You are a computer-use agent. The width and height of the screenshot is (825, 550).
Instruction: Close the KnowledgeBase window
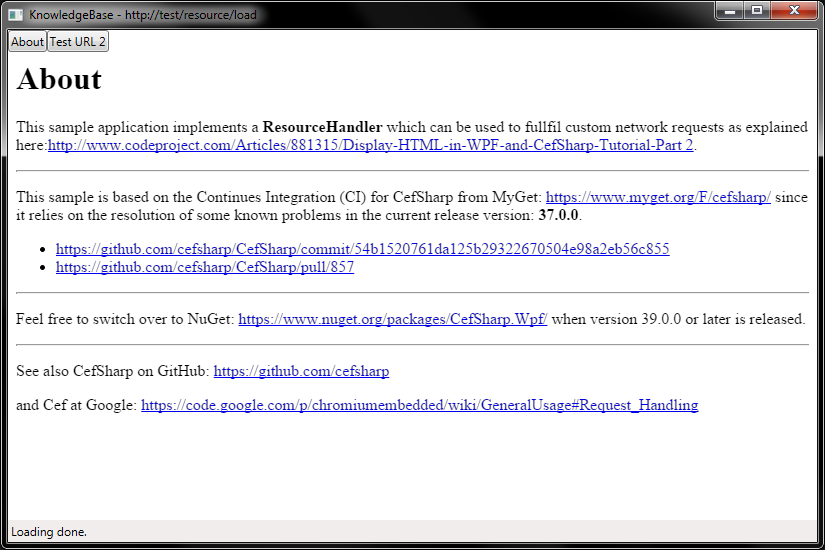click(794, 11)
